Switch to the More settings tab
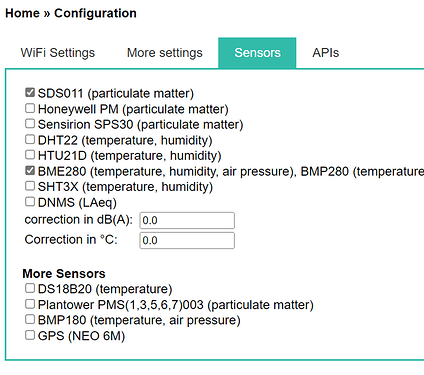The height and width of the screenshot is (375, 424). click(x=165, y=53)
